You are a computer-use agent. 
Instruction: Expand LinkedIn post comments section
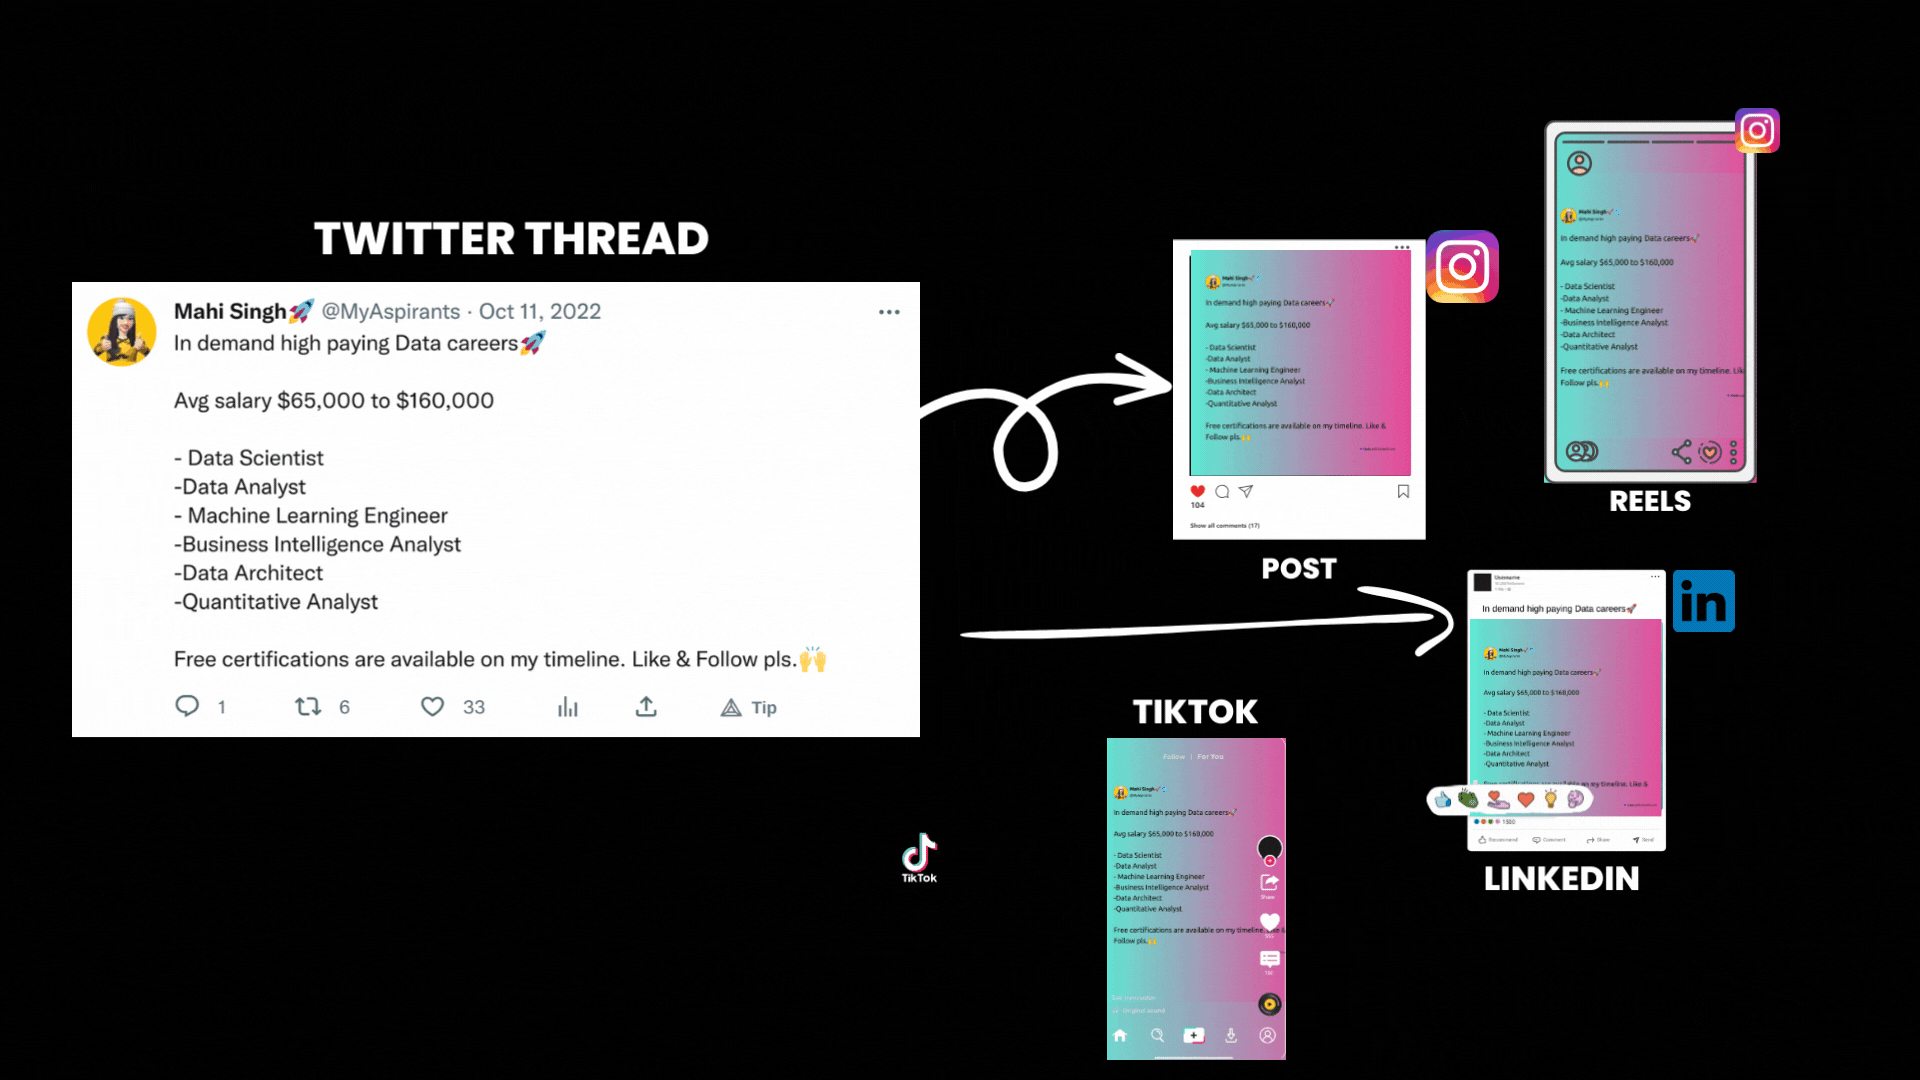click(1552, 840)
